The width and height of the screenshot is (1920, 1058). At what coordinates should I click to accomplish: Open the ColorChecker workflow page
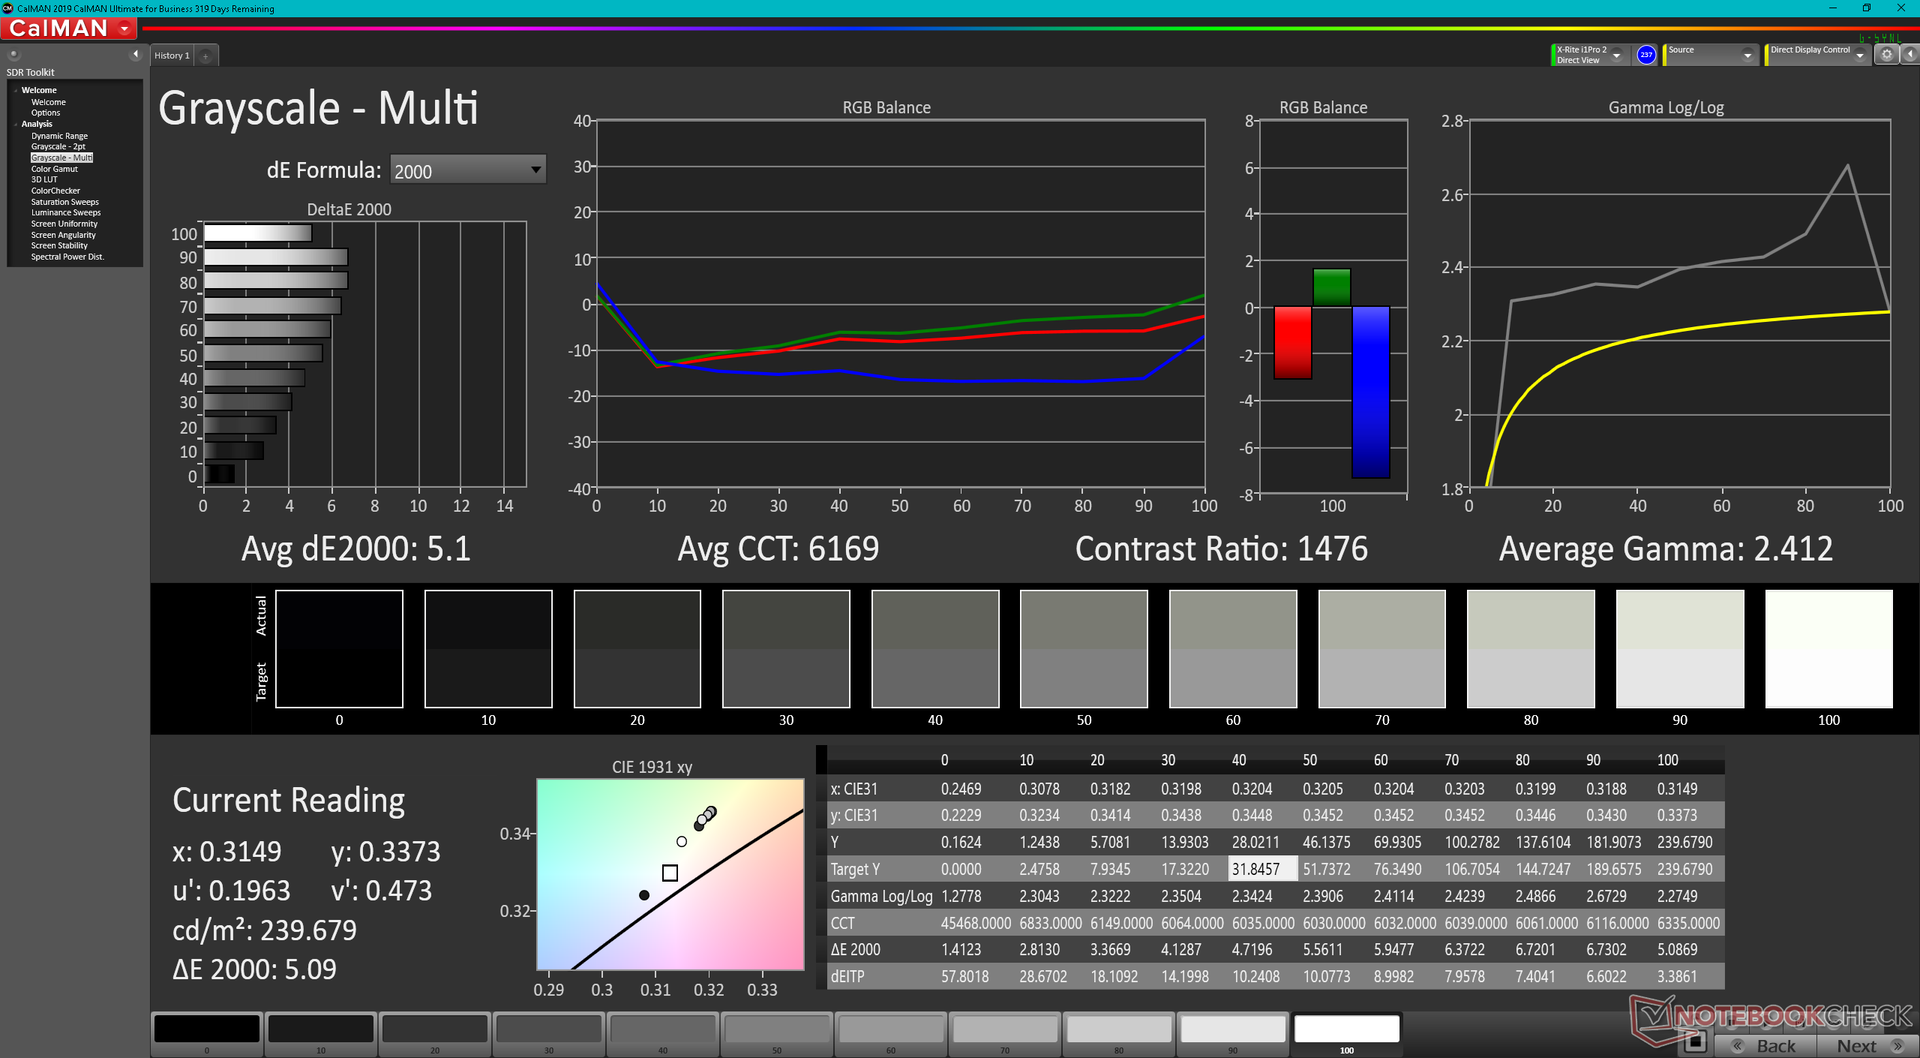click(55, 191)
